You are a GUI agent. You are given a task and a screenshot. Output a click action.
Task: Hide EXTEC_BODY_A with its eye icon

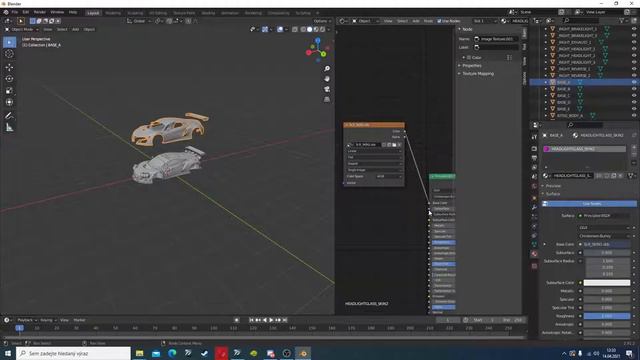coord(634,116)
